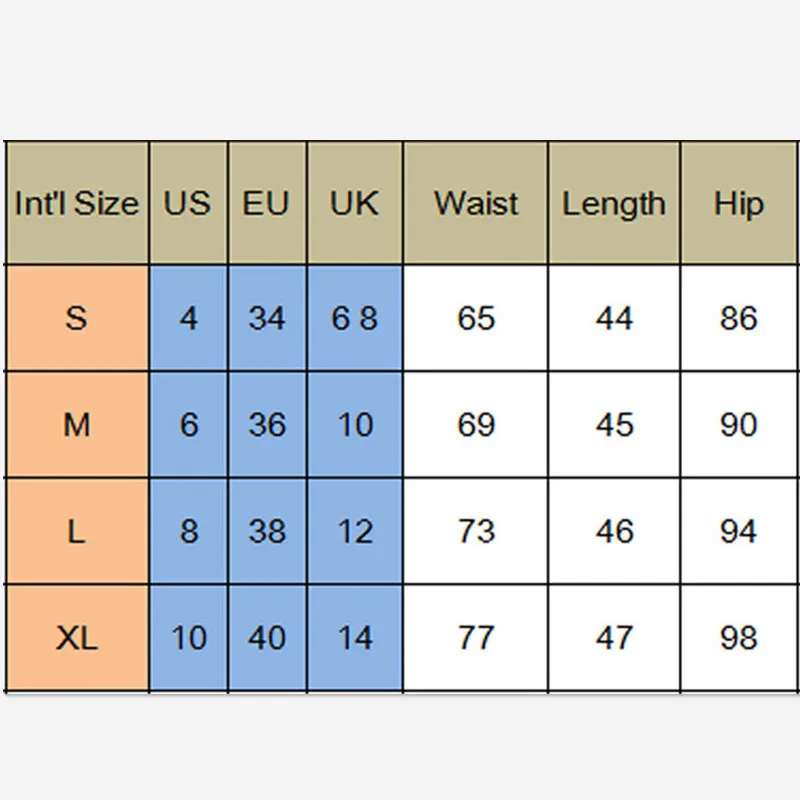Click the M size row label
This screenshot has height=800, width=800.
pyautogui.click(x=77, y=425)
